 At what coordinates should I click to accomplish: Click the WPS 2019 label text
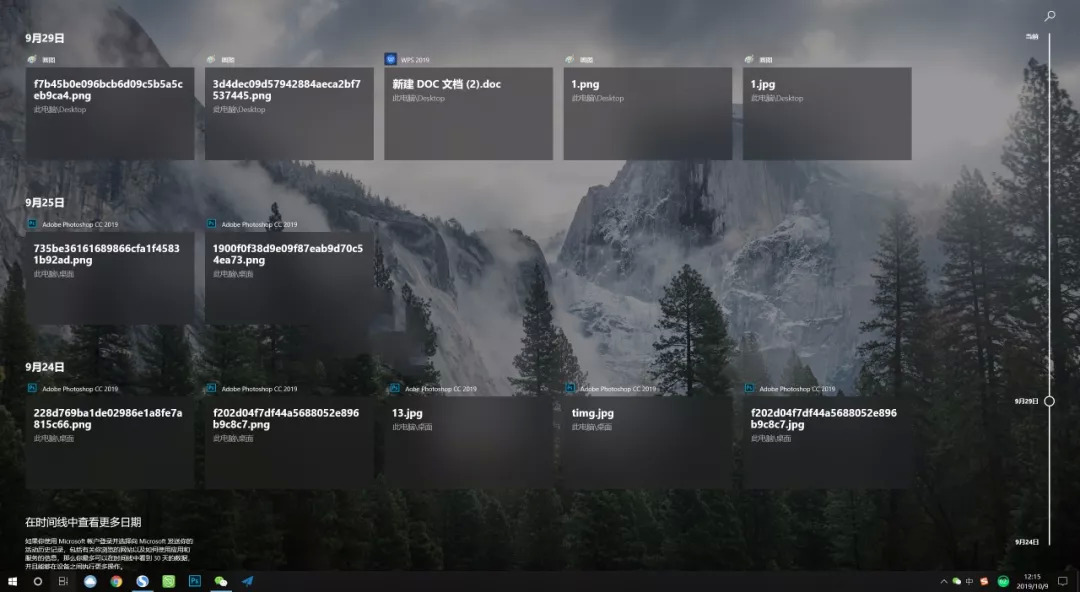coord(415,60)
